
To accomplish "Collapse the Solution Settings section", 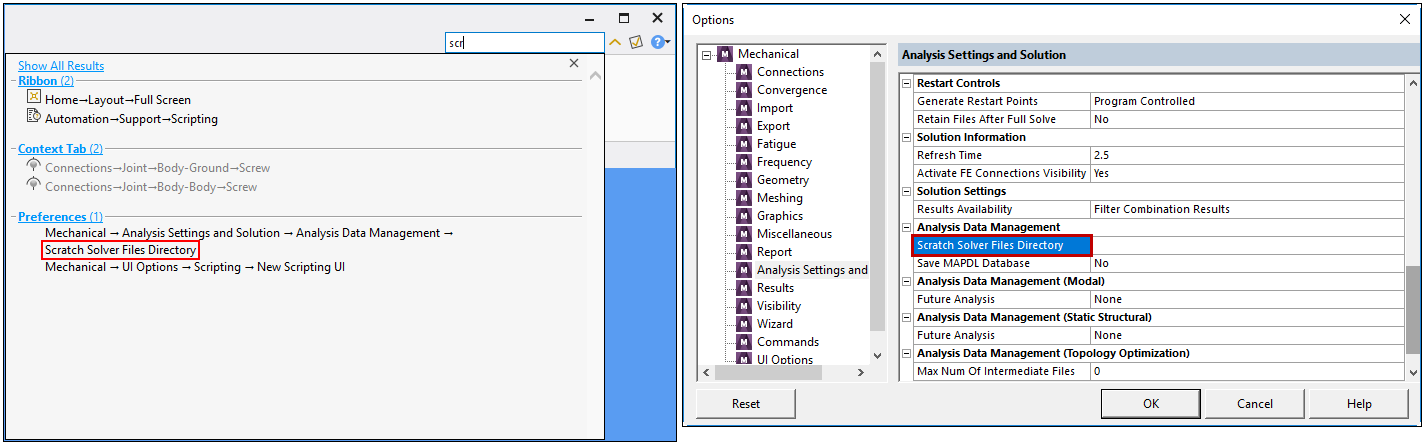I will point(907,191).
